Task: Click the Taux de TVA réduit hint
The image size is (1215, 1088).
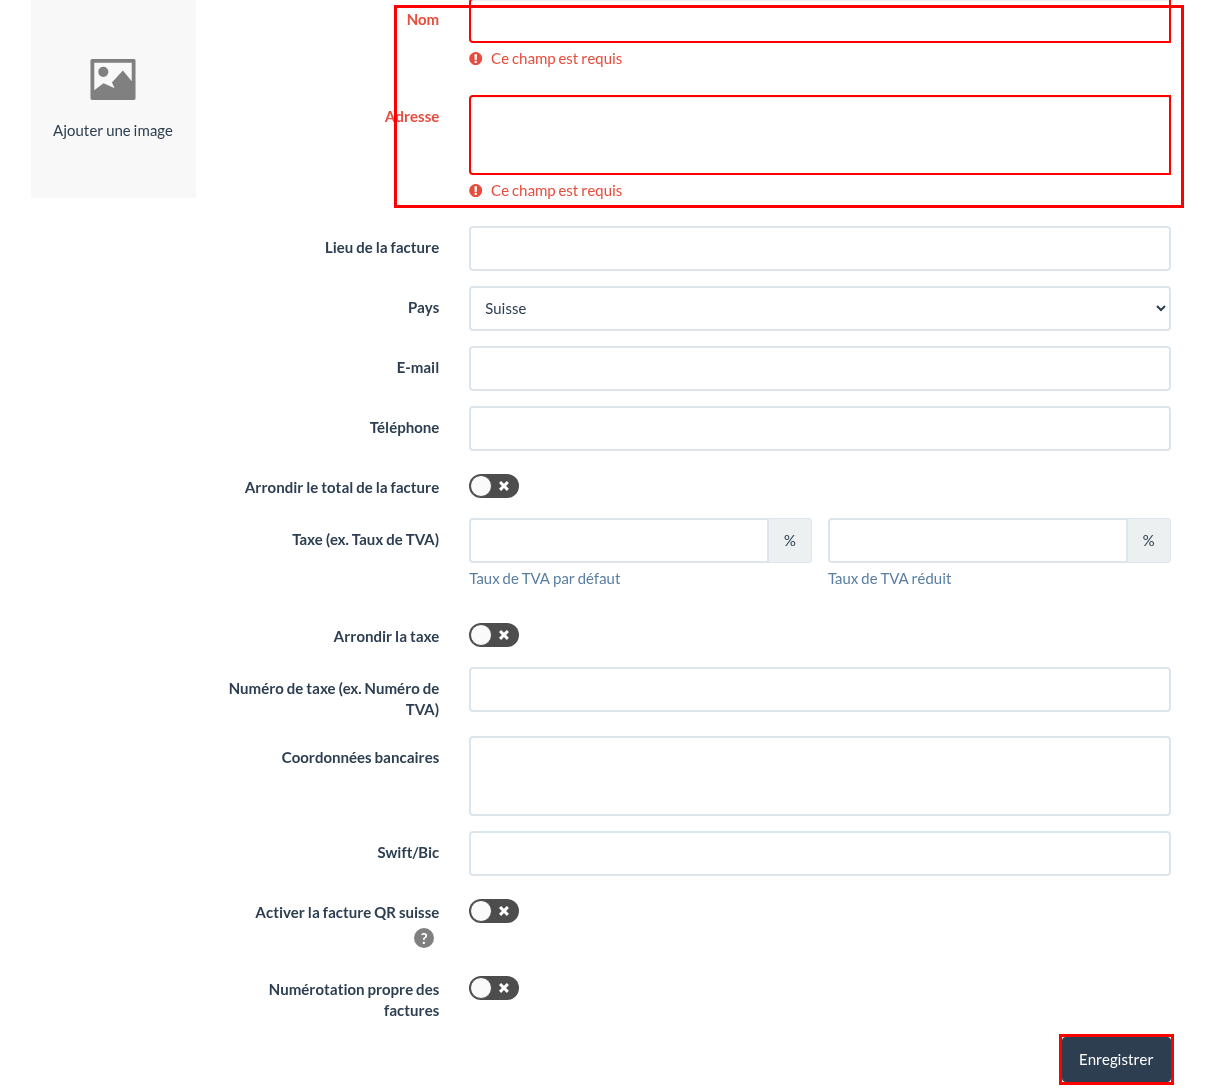Action: point(890,579)
